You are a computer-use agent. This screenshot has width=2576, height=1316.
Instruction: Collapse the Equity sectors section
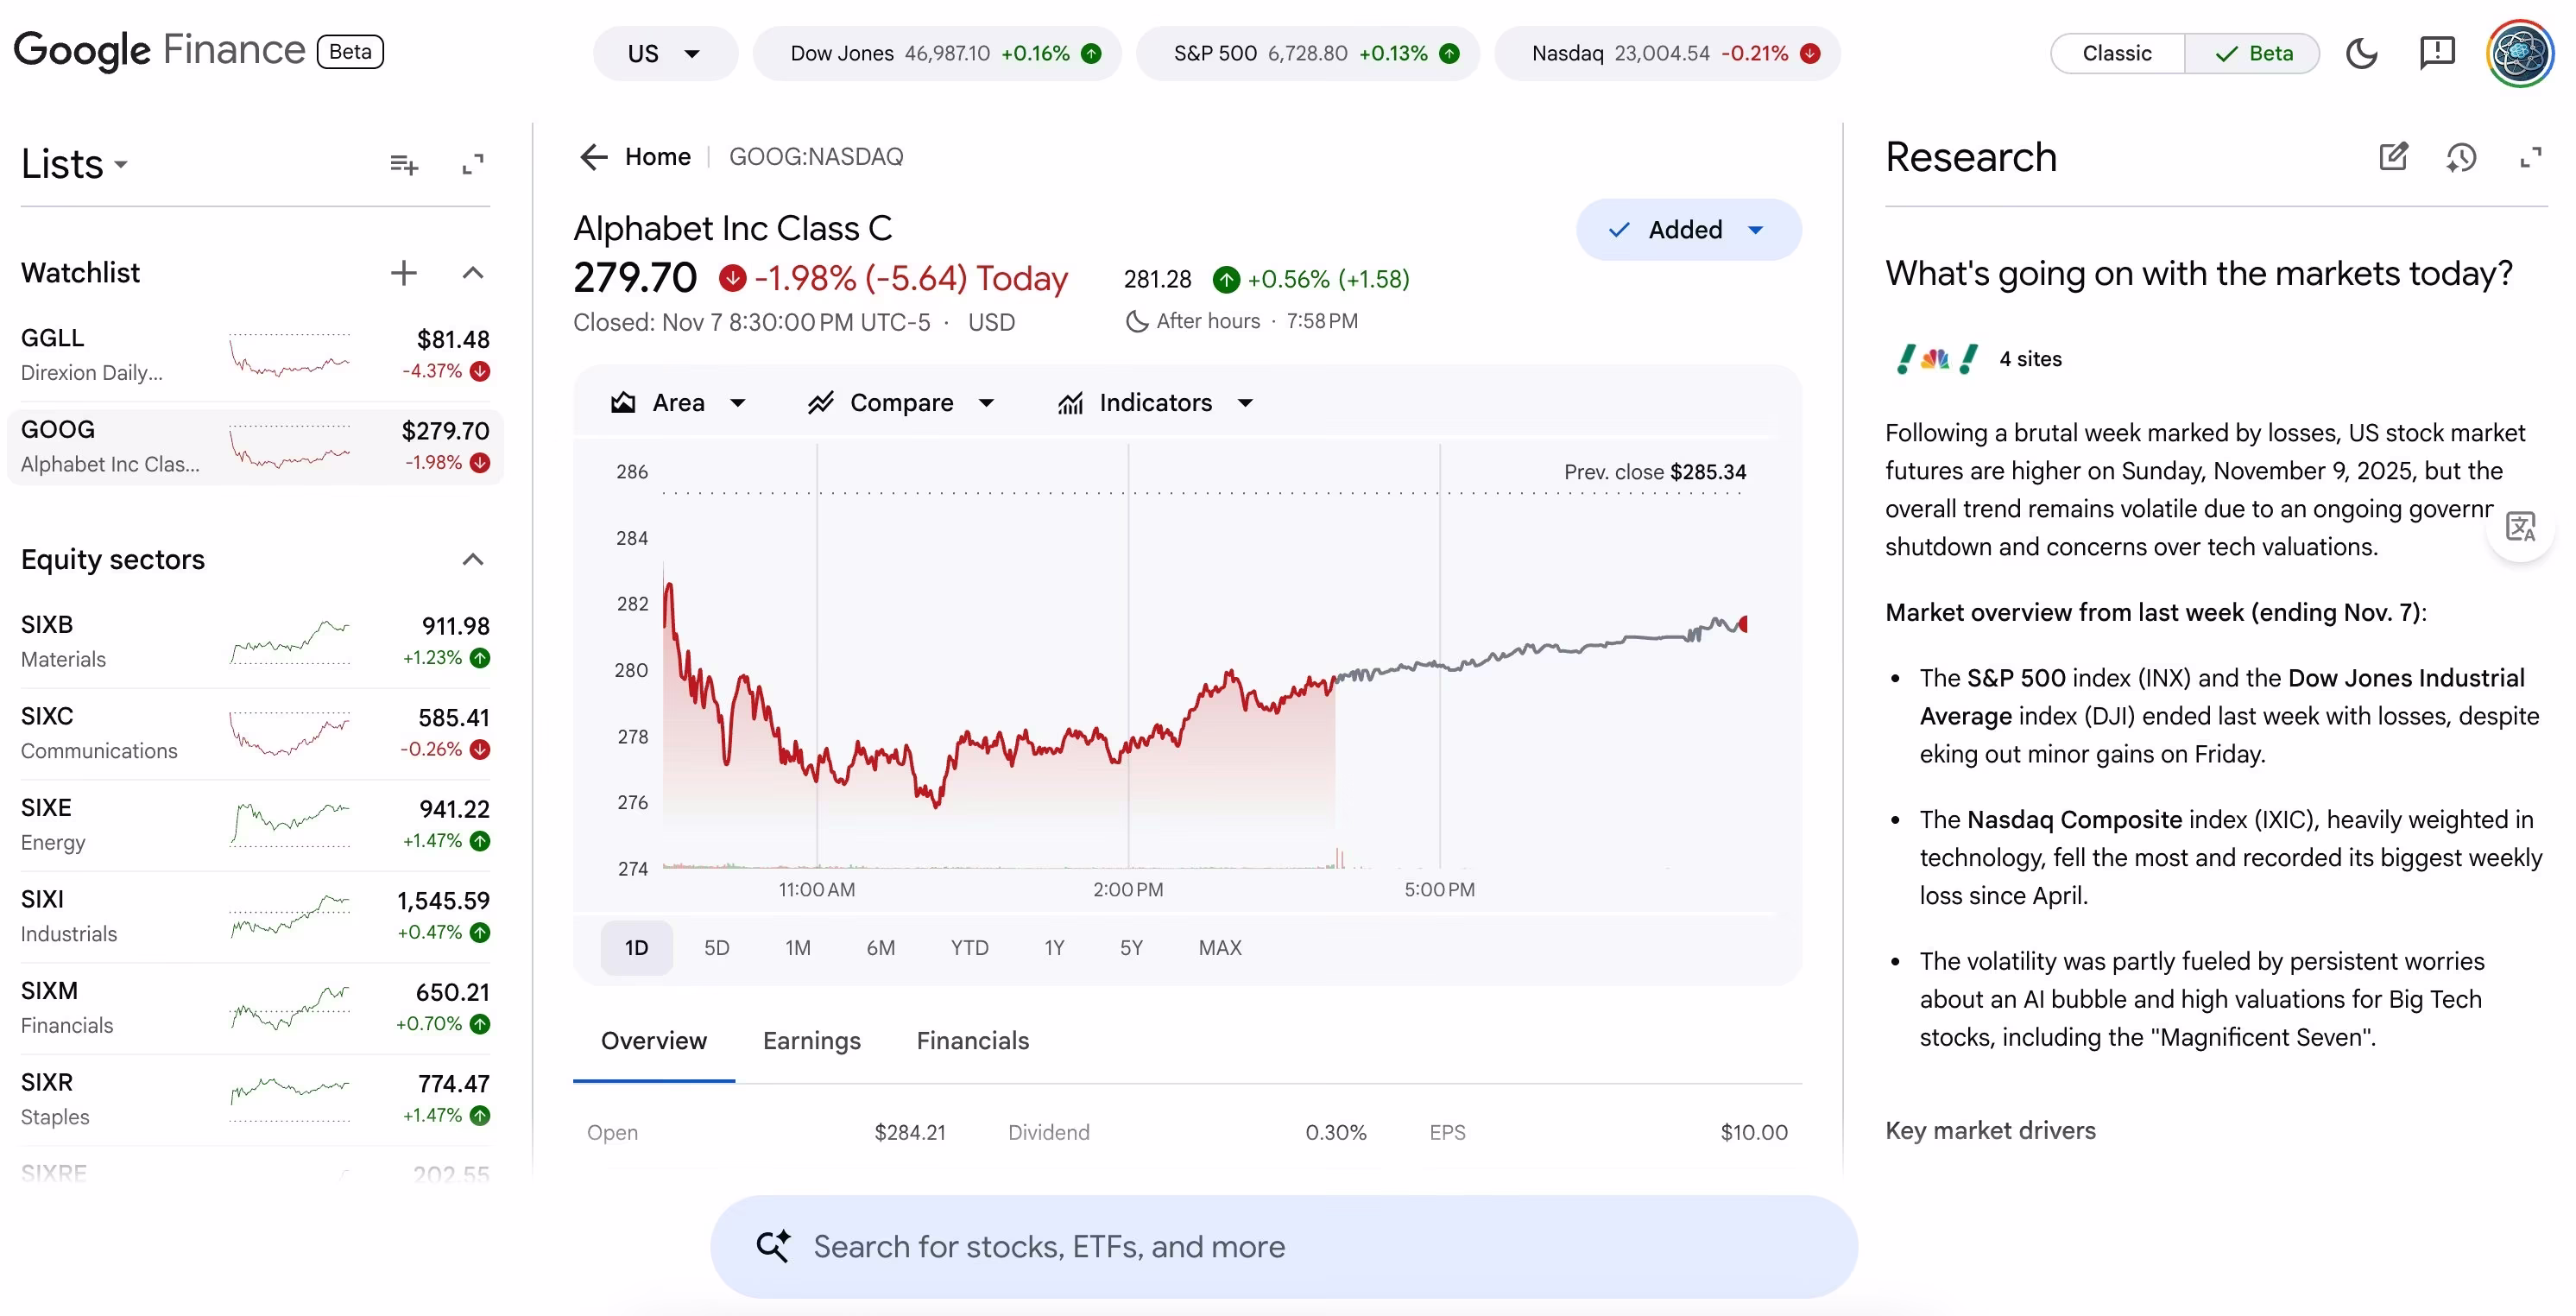[472, 559]
